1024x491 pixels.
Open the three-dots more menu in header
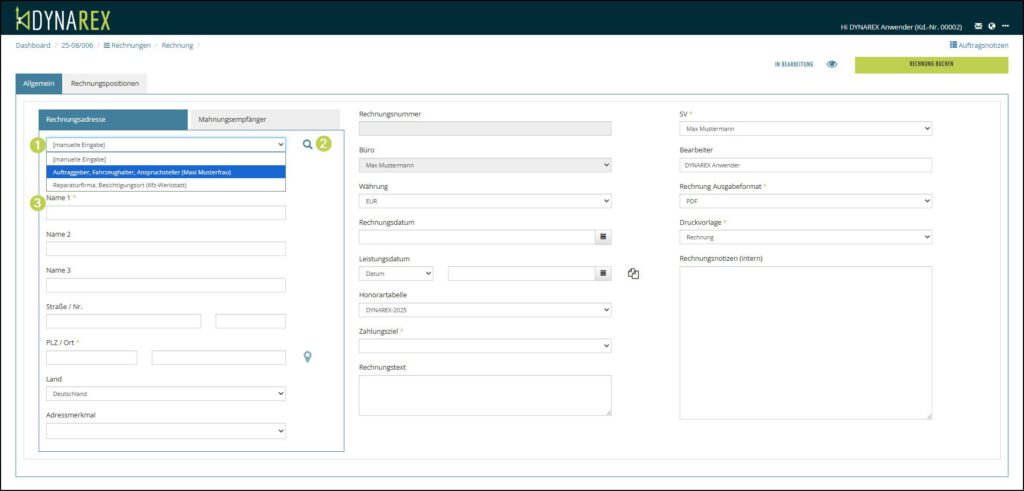1005,26
